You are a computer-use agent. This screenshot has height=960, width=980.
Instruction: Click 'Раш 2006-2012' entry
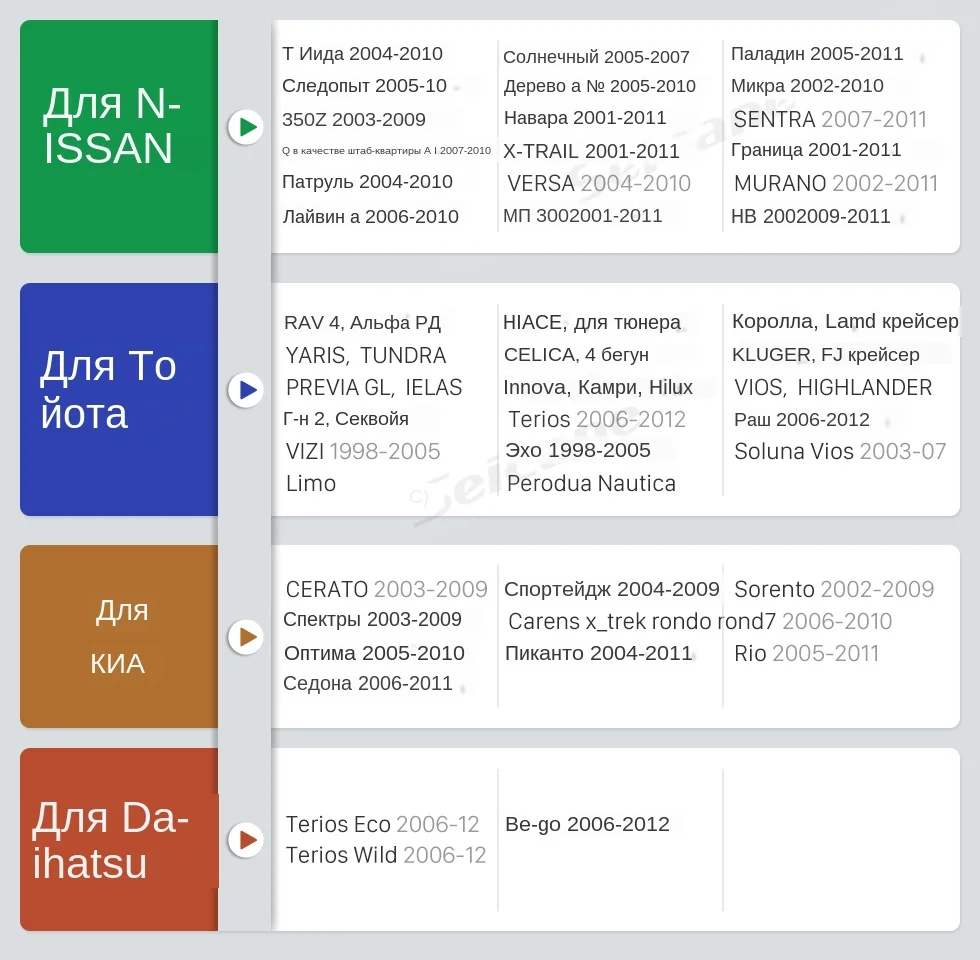[802, 419]
